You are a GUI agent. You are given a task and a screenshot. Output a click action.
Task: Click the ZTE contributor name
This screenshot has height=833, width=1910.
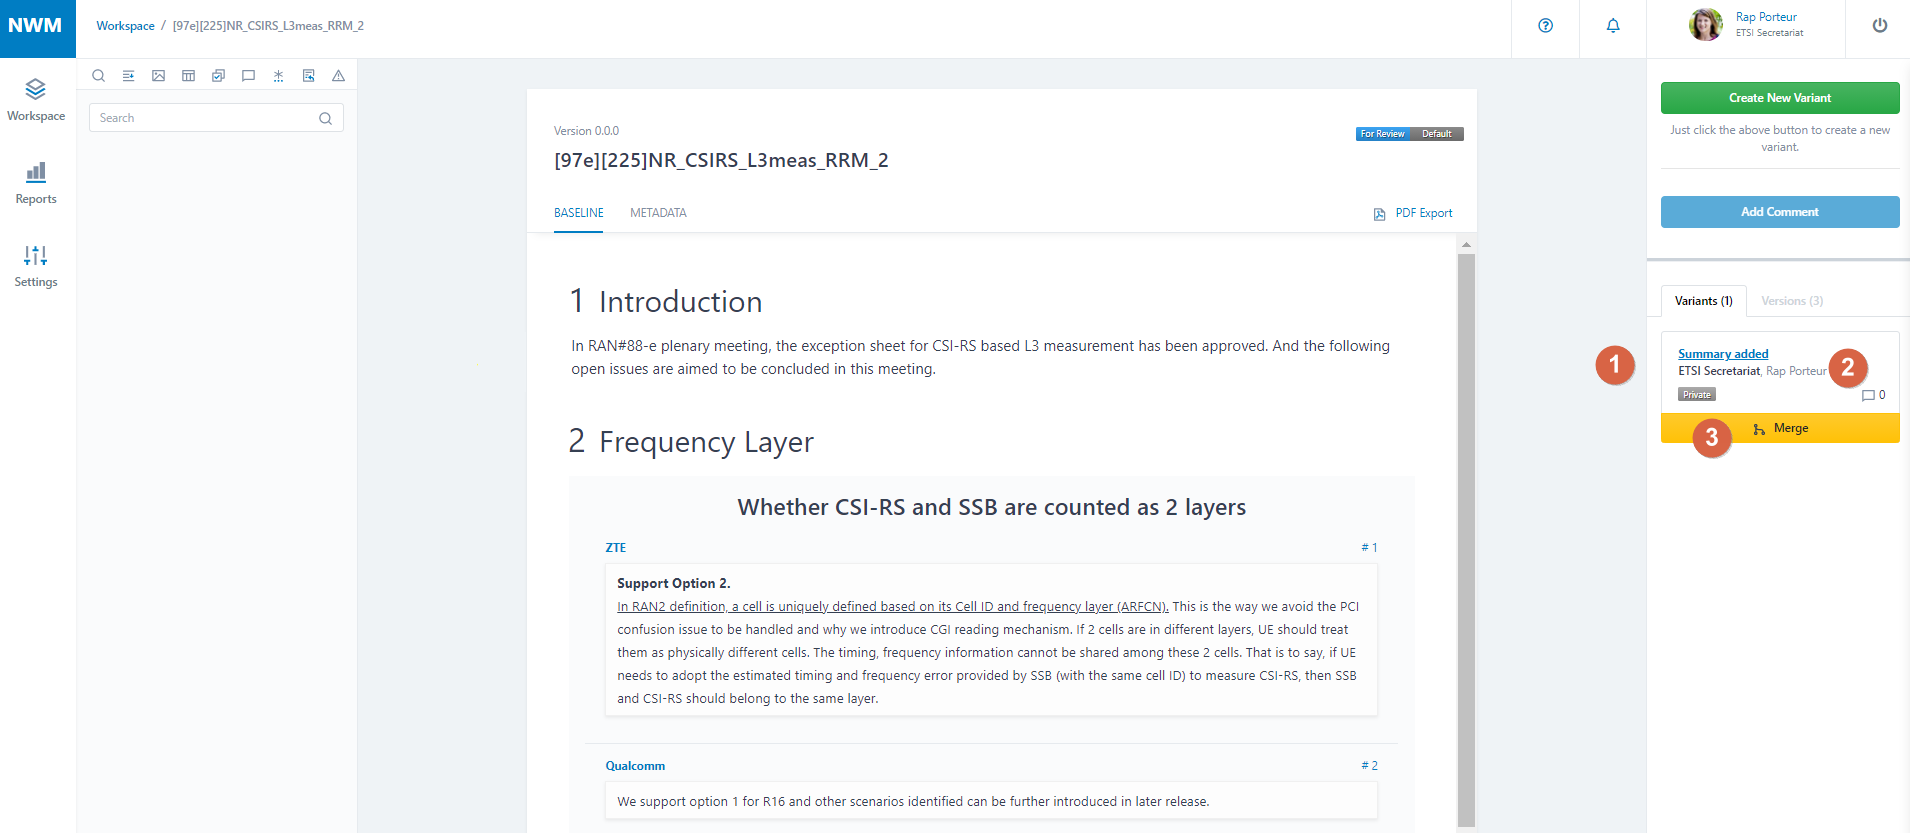point(616,548)
